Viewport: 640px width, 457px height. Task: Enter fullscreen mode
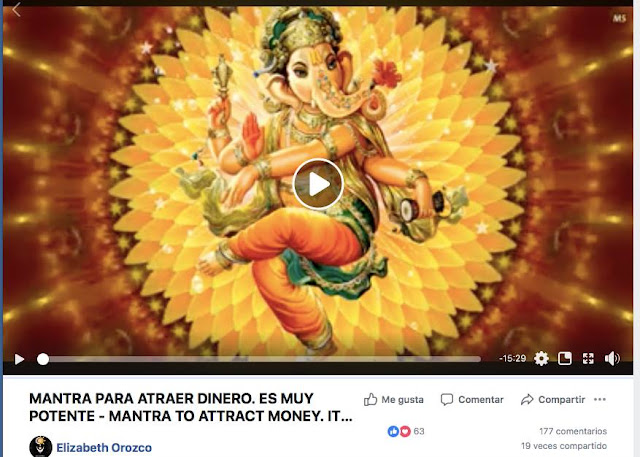(x=588, y=359)
